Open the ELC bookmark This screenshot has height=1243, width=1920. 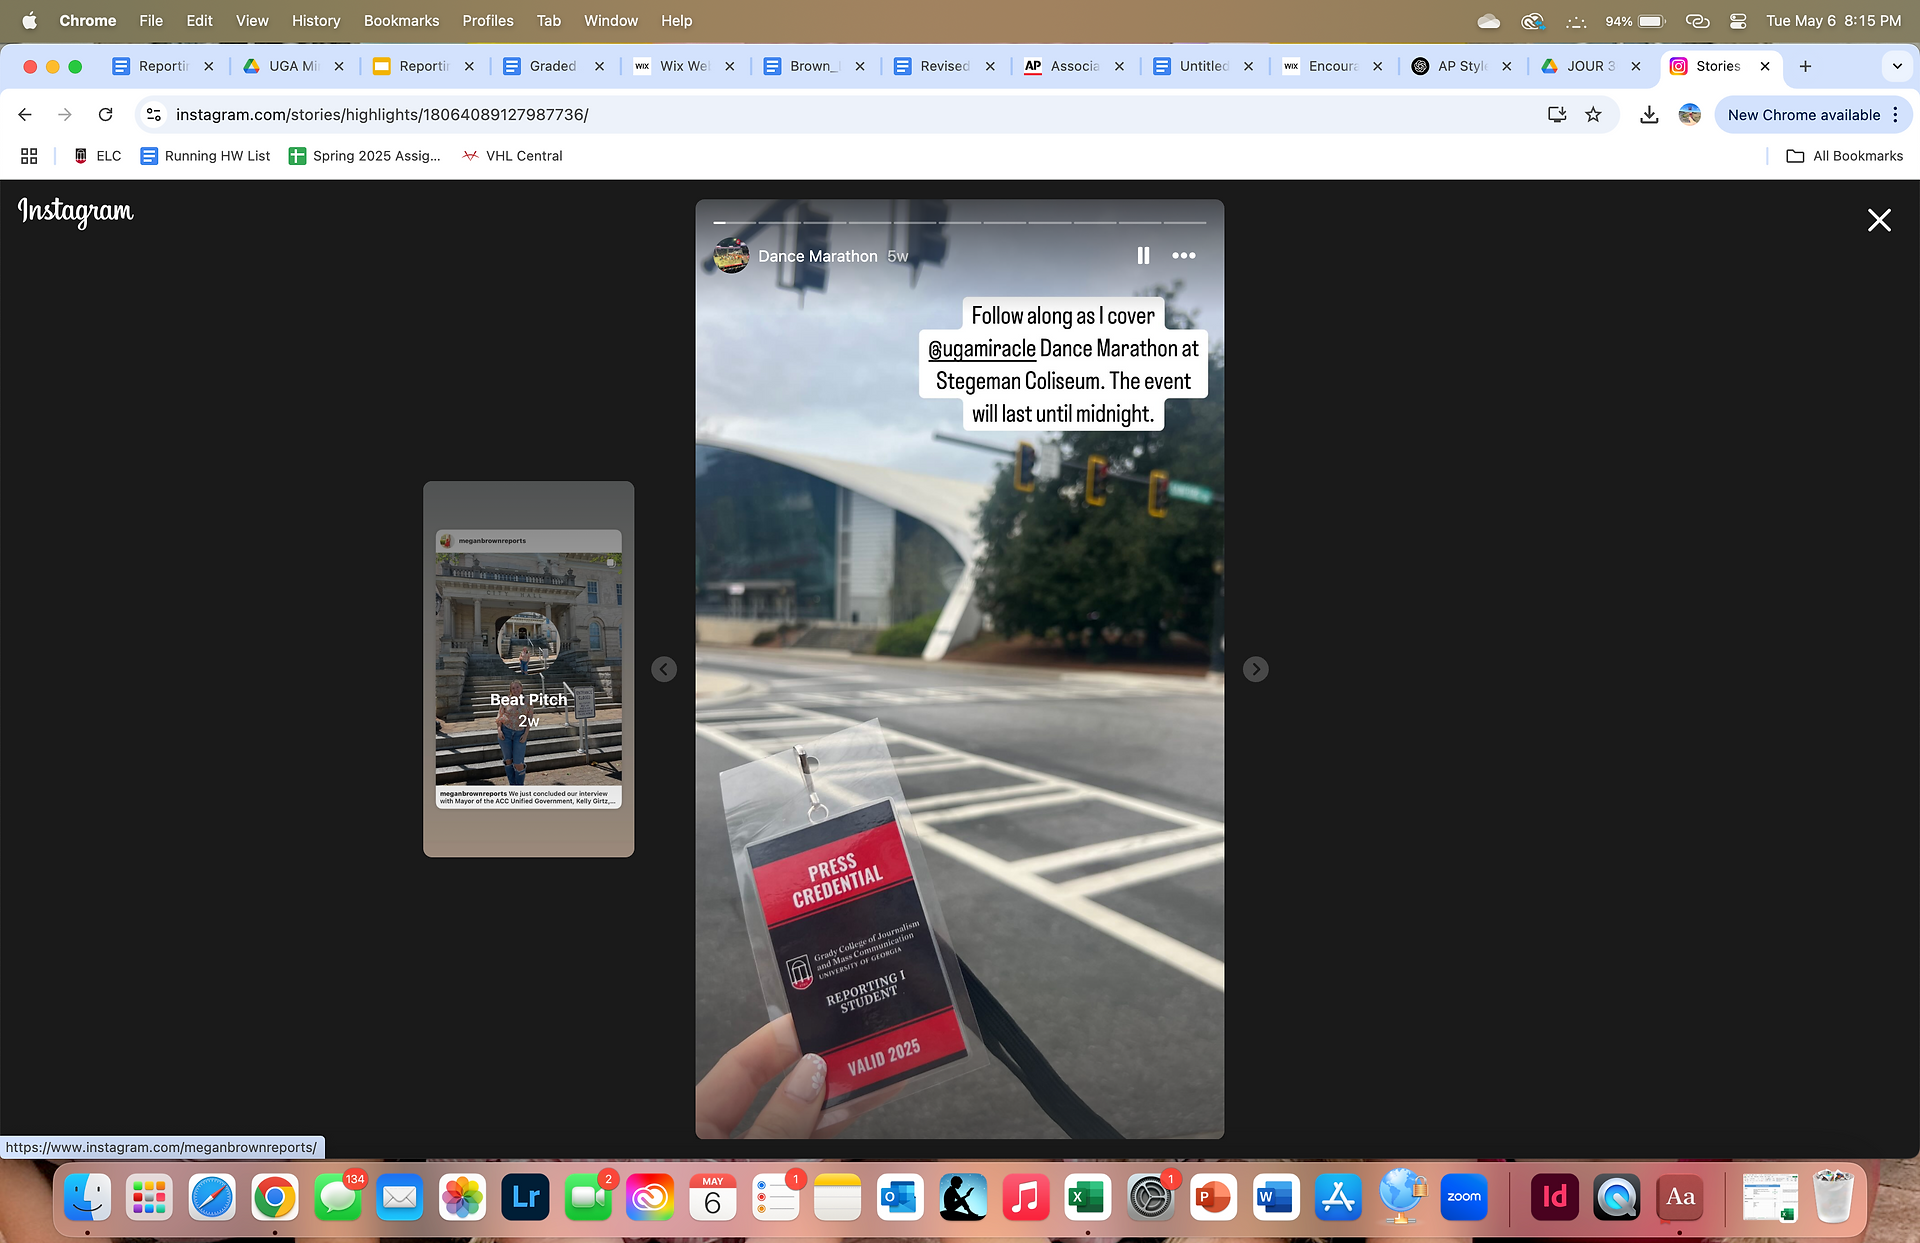click(x=98, y=156)
